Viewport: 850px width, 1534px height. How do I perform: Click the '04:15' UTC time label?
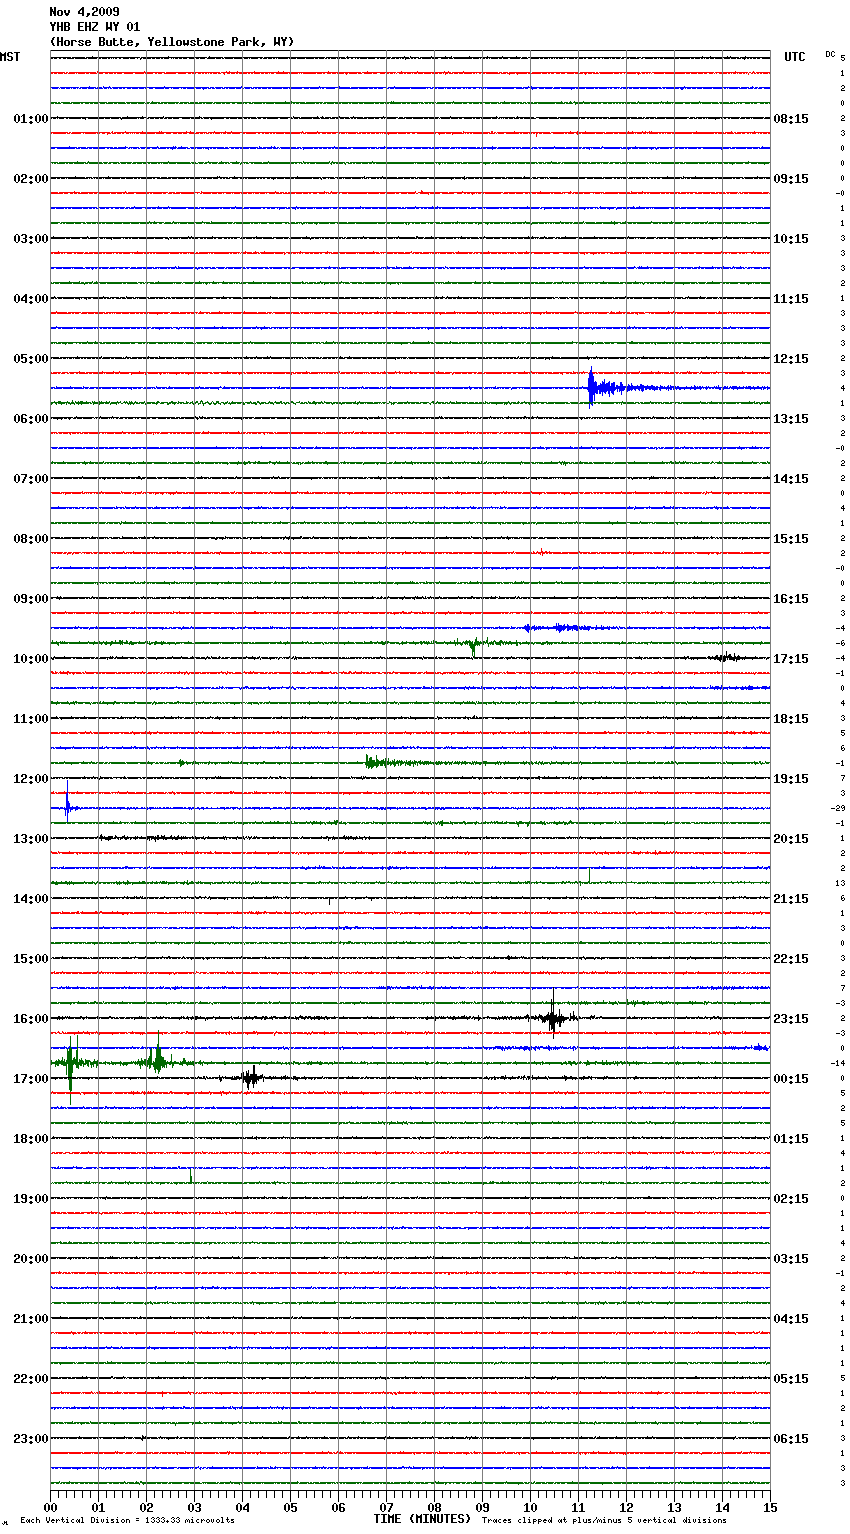click(x=791, y=1319)
